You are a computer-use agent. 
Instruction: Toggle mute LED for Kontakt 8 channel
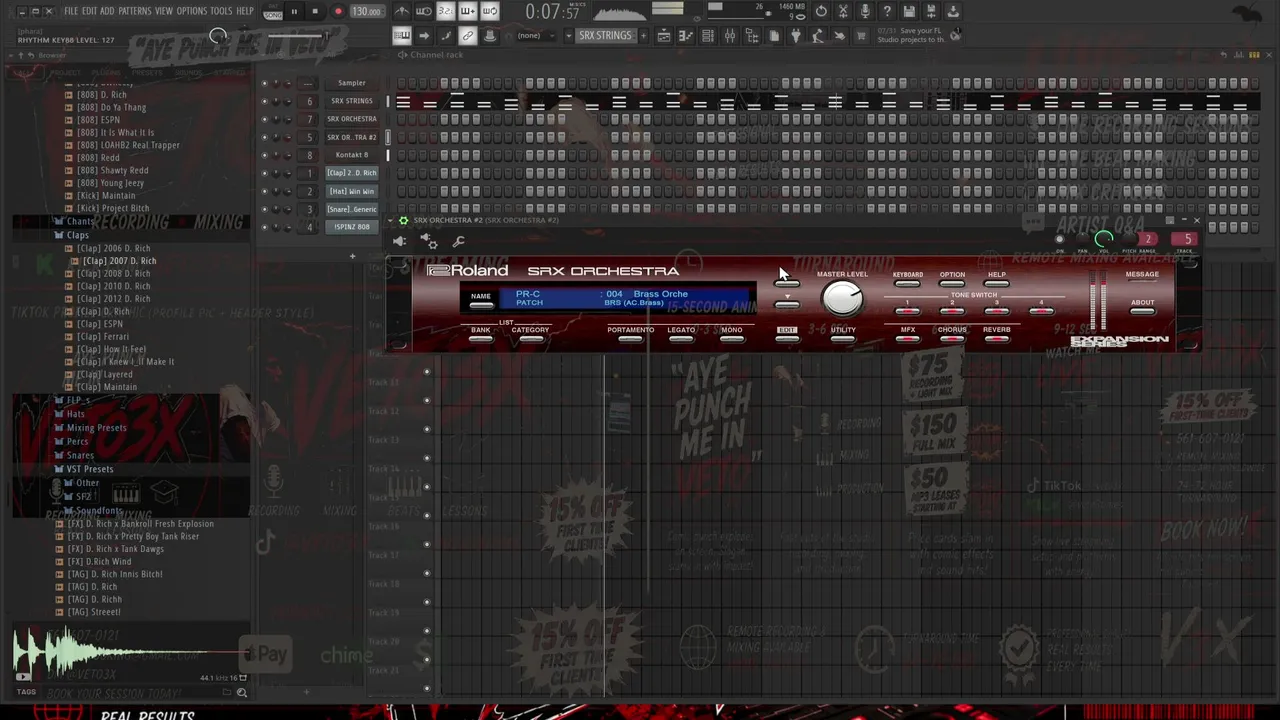(x=265, y=155)
